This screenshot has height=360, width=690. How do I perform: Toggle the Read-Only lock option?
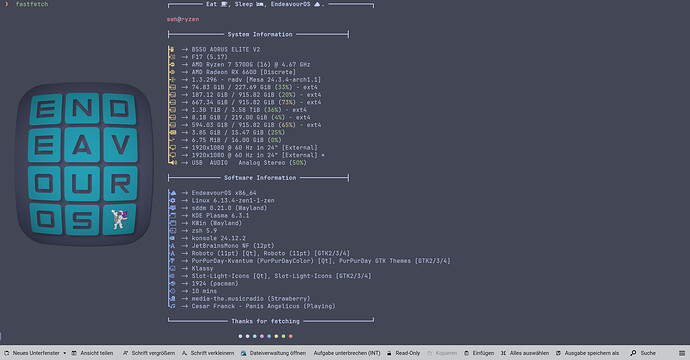tap(404, 353)
